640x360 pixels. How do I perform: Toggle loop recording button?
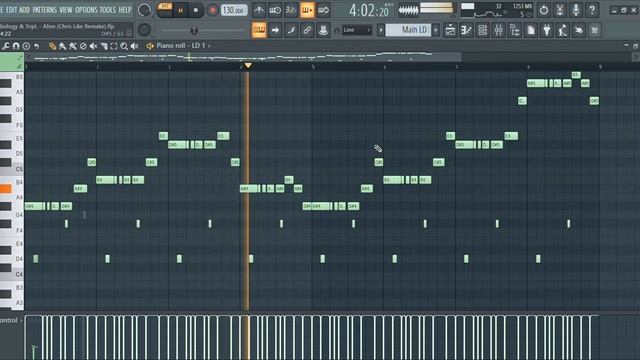pyautogui.click(x=323, y=10)
